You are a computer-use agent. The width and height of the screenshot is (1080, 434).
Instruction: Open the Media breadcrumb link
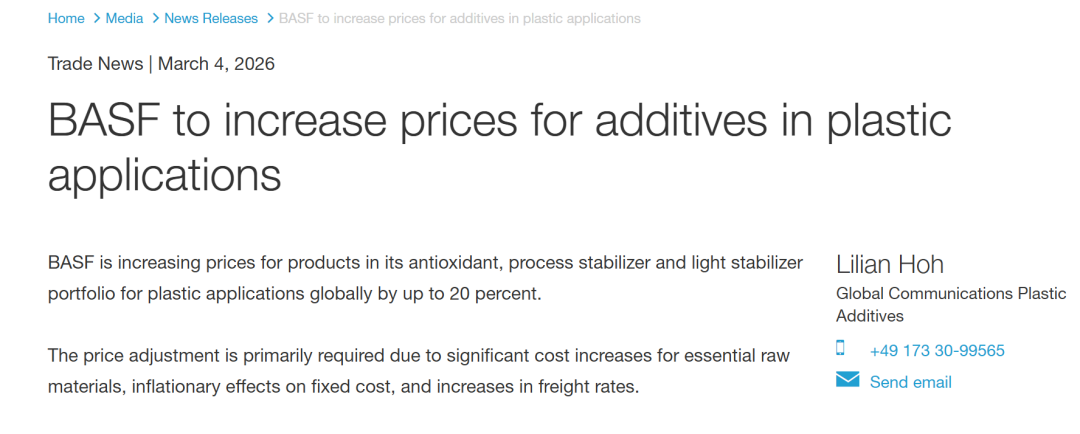point(124,19)
